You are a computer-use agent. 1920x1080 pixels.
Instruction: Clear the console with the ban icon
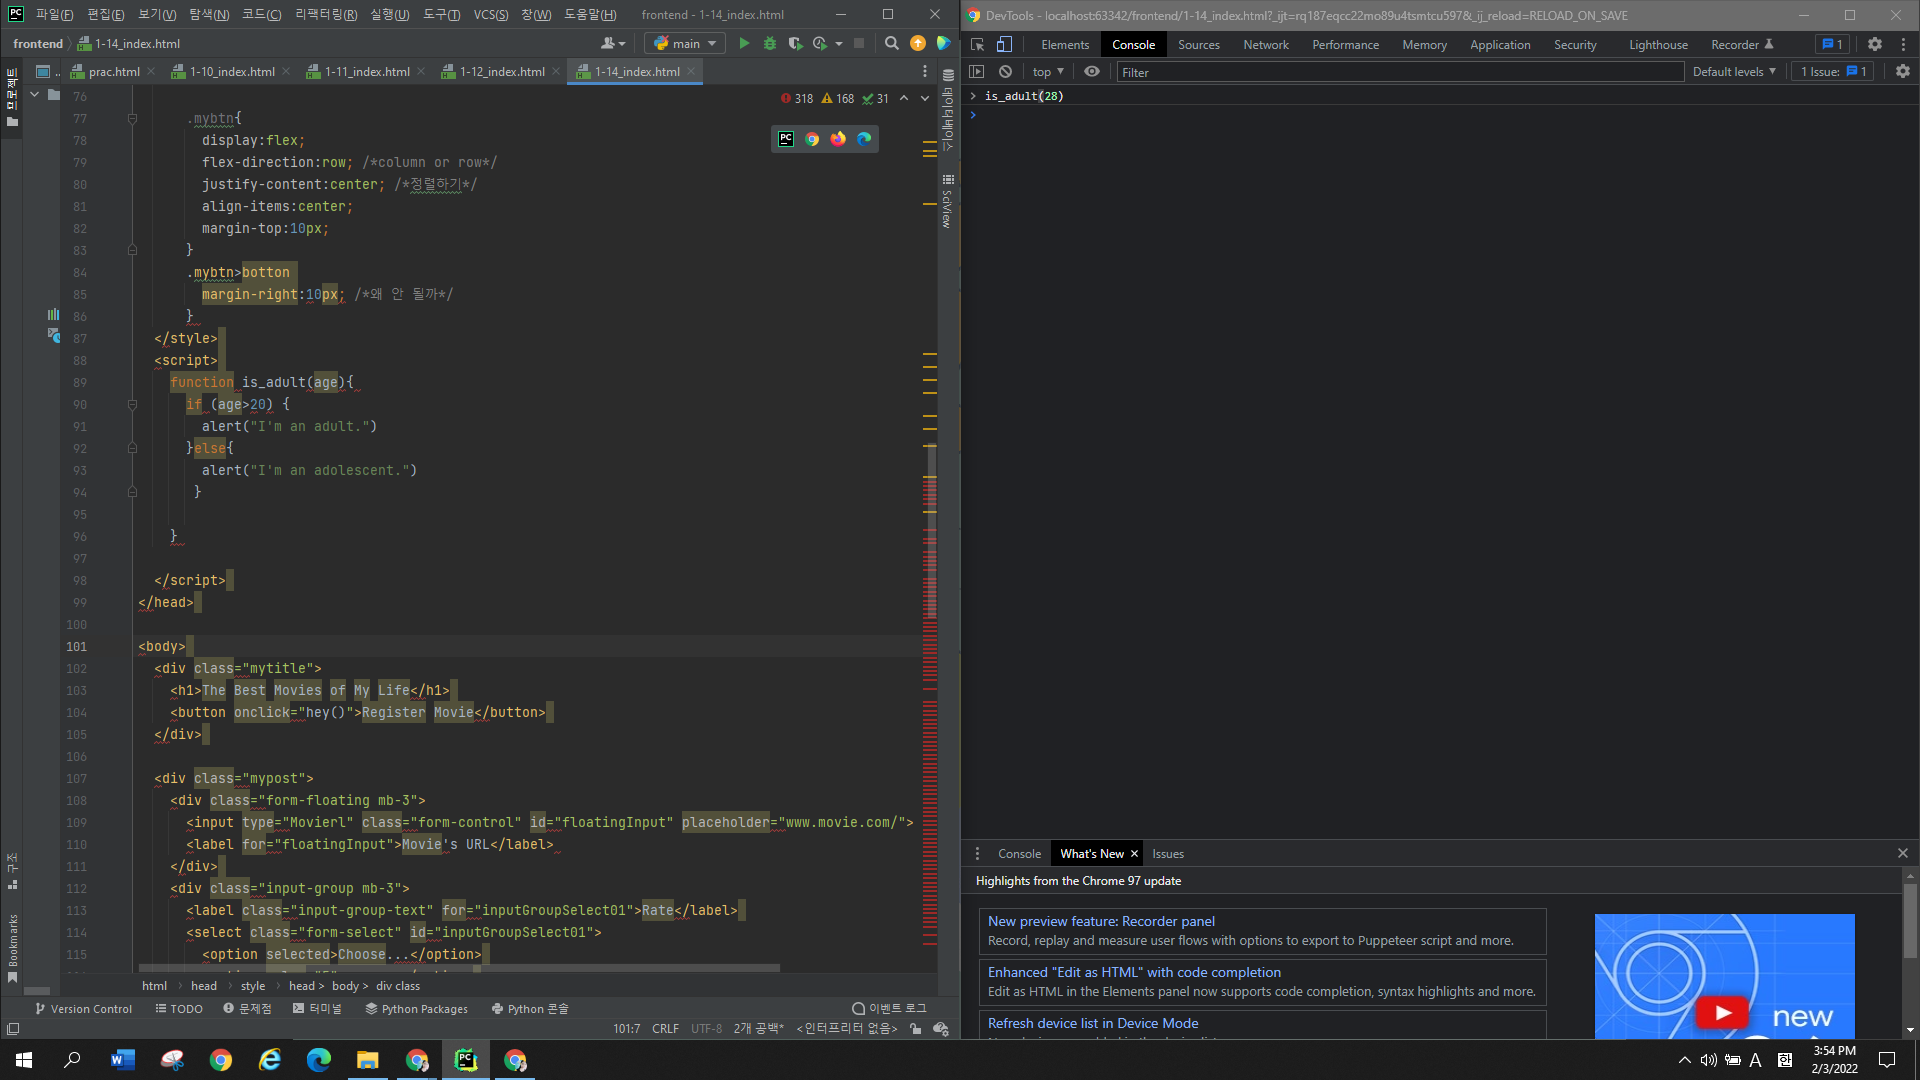click(x=1006, y=71)
